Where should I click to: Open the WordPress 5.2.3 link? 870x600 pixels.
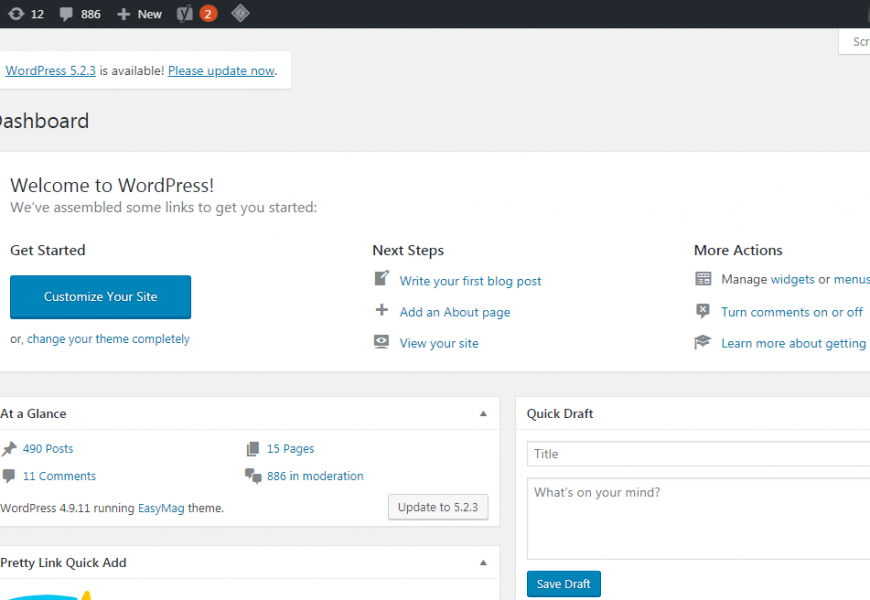(x=50, y=70)
